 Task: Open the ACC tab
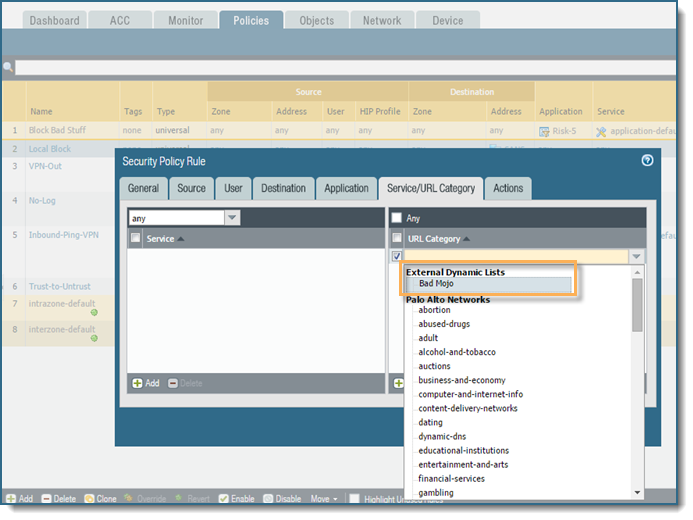pos(120,20)
